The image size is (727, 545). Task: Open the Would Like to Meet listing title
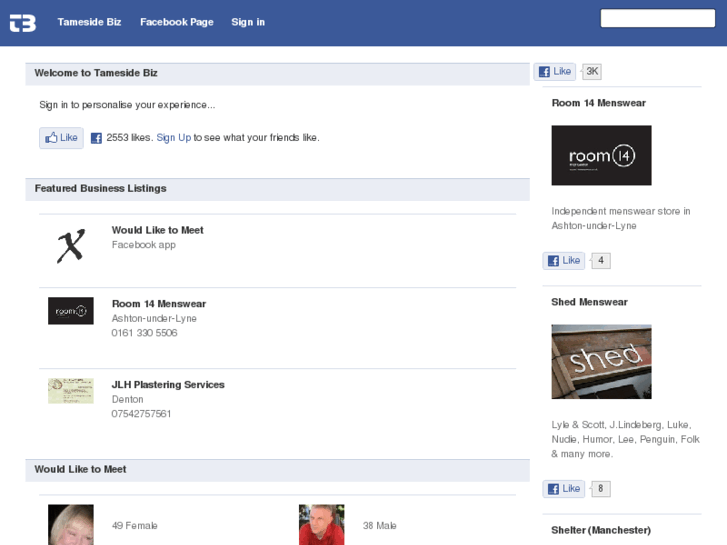[158, 230]
